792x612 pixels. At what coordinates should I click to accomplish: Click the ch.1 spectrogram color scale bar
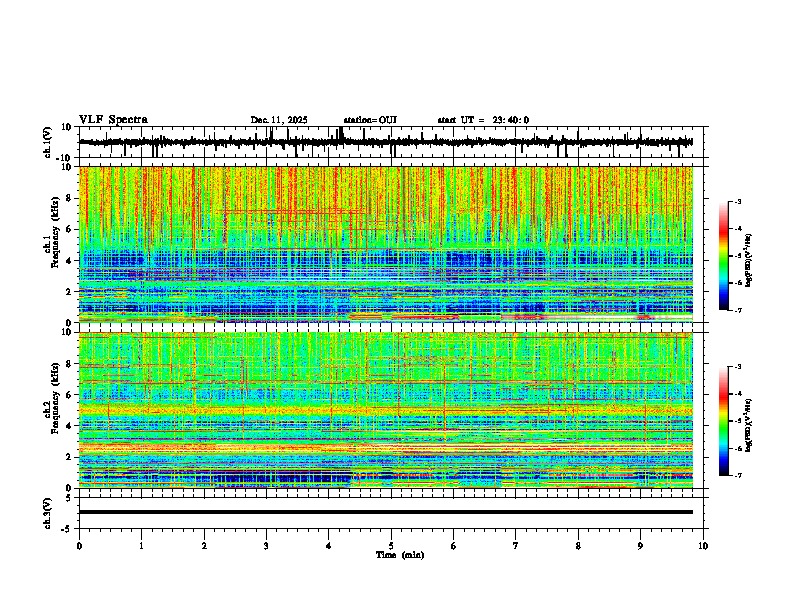coord(723,256)
